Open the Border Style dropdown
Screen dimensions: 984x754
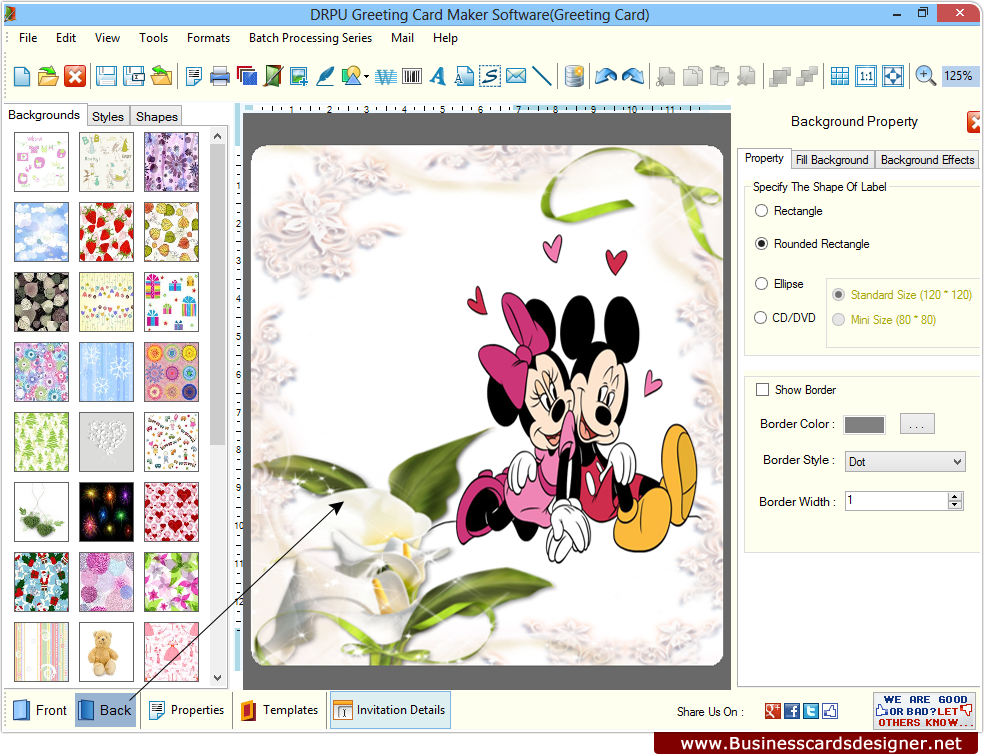click(x=905, y=461)
